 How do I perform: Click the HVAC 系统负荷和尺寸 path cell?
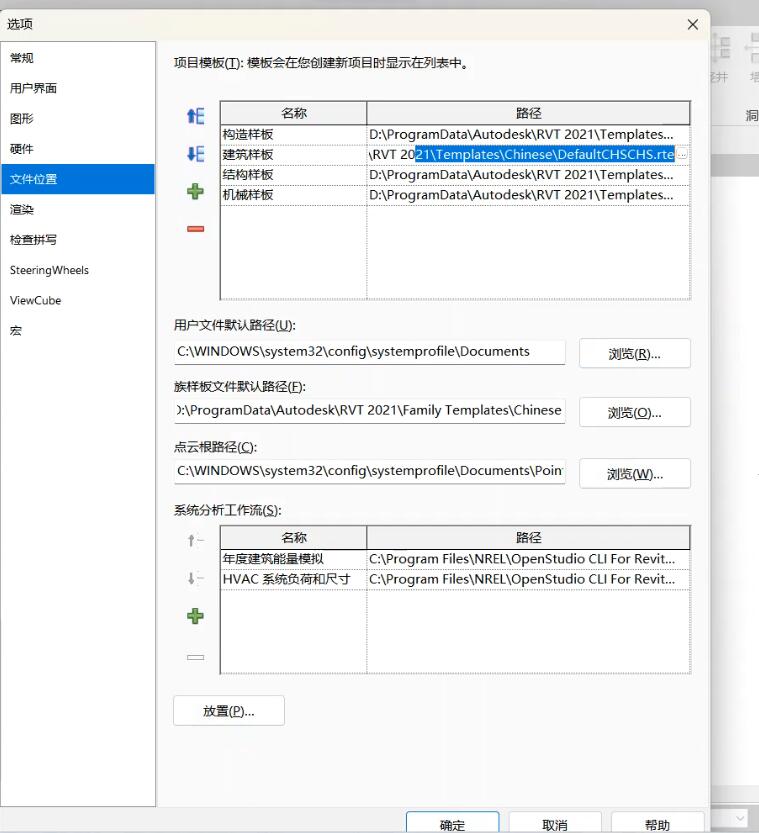click(x=528, y=579)
